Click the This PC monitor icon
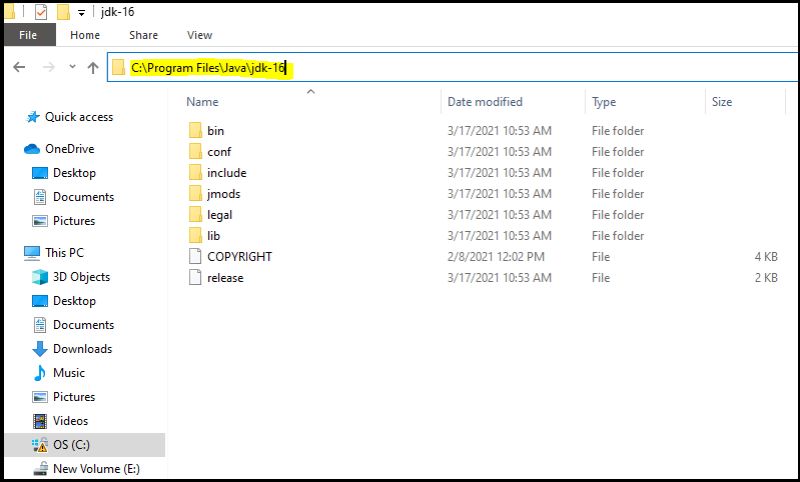This screenshot has height=482, width=800. pos(32,252)
